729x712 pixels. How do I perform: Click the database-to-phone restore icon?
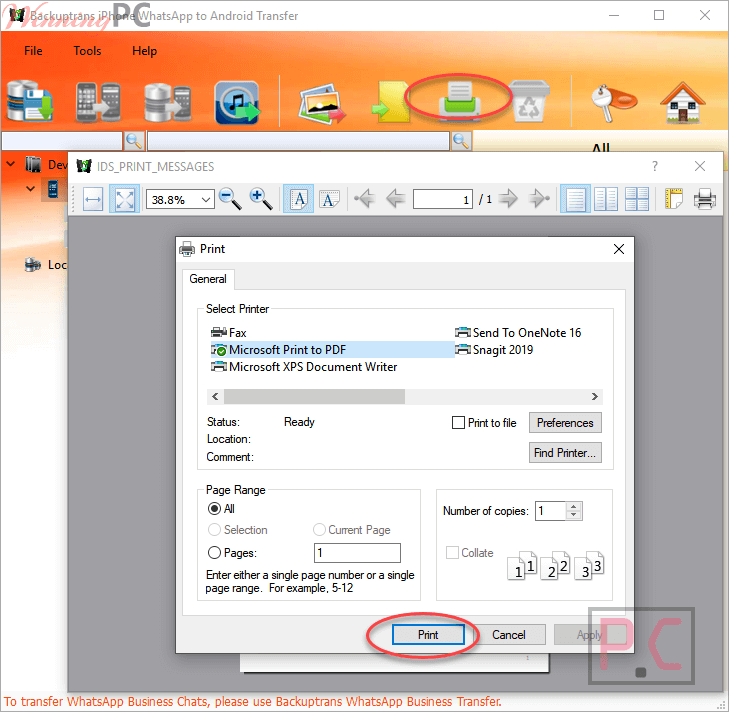coord(167,101)
